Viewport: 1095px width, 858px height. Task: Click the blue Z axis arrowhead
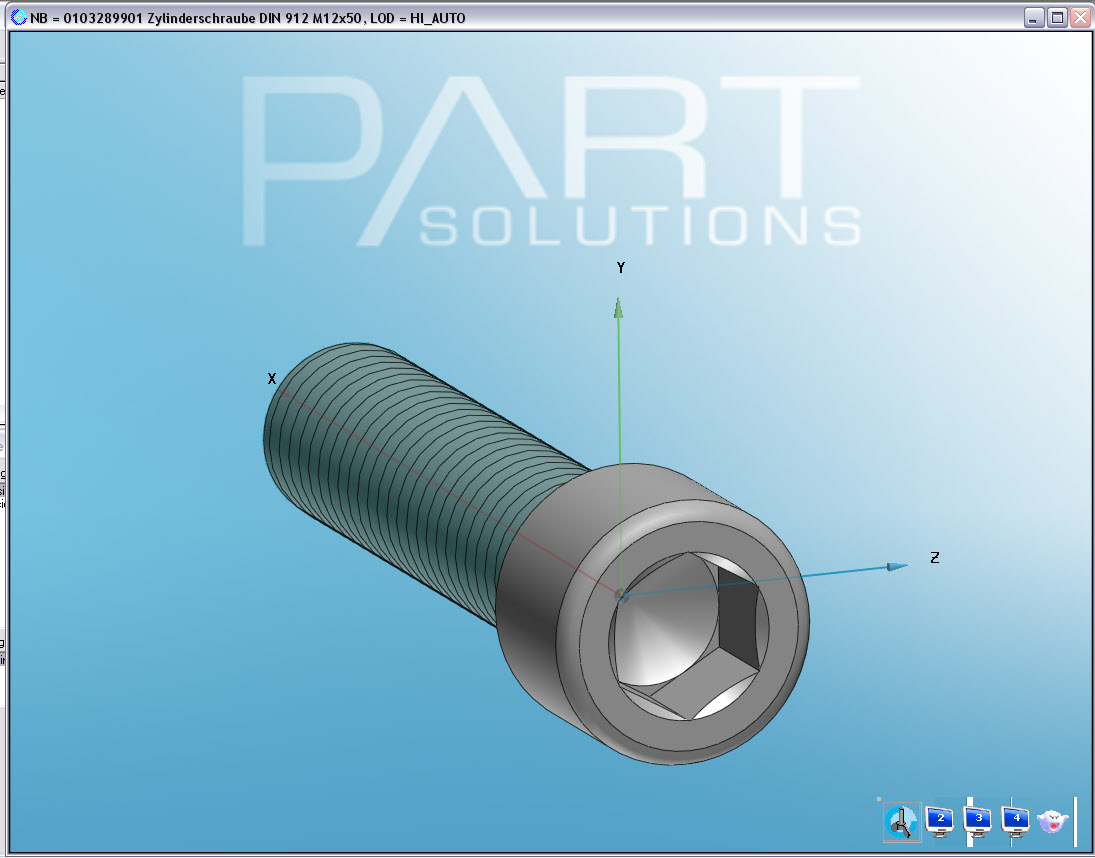(896, 567)
